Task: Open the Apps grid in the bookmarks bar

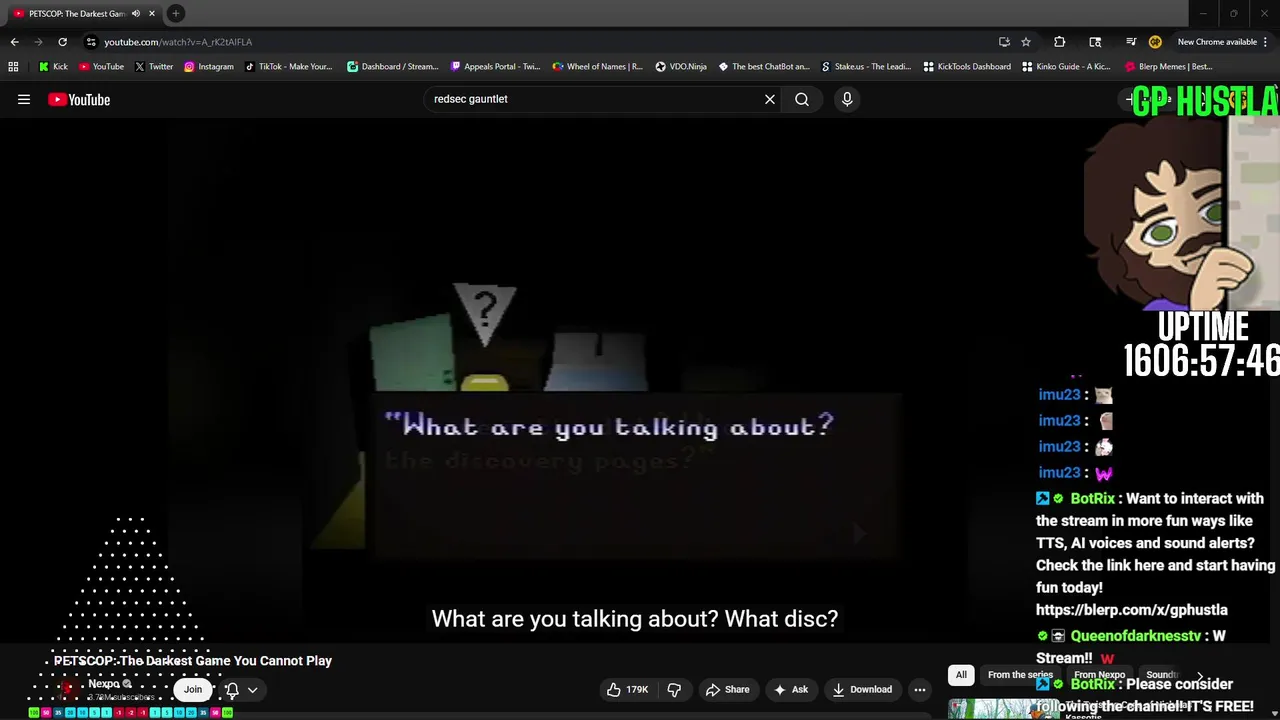Action: pyautogui.click(x=13, y=67)
